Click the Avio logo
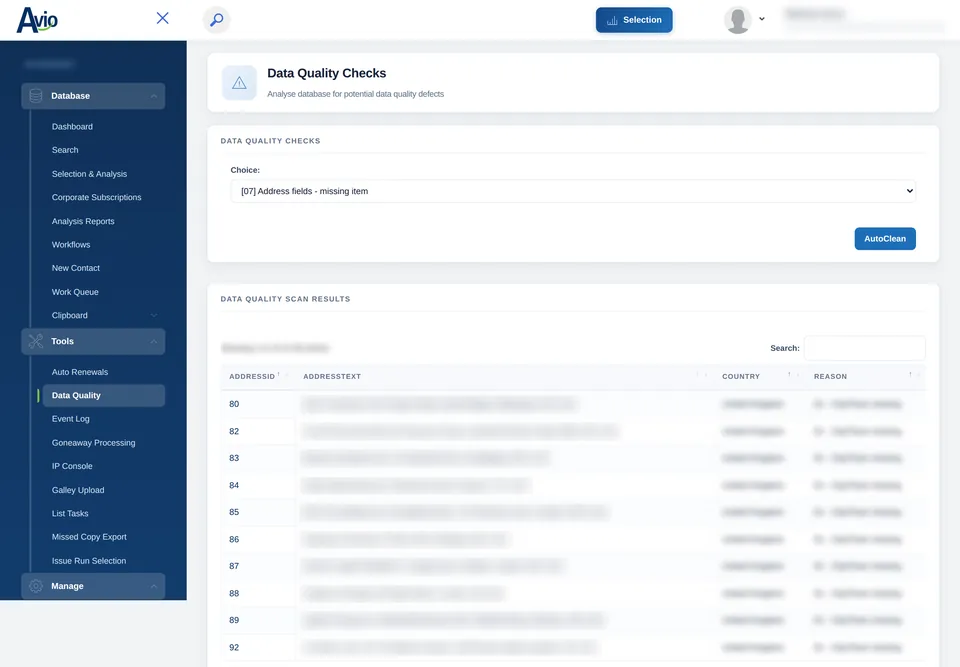Viewport: 960px width, 667px height. pyautogui.click(x=37, y=20)
